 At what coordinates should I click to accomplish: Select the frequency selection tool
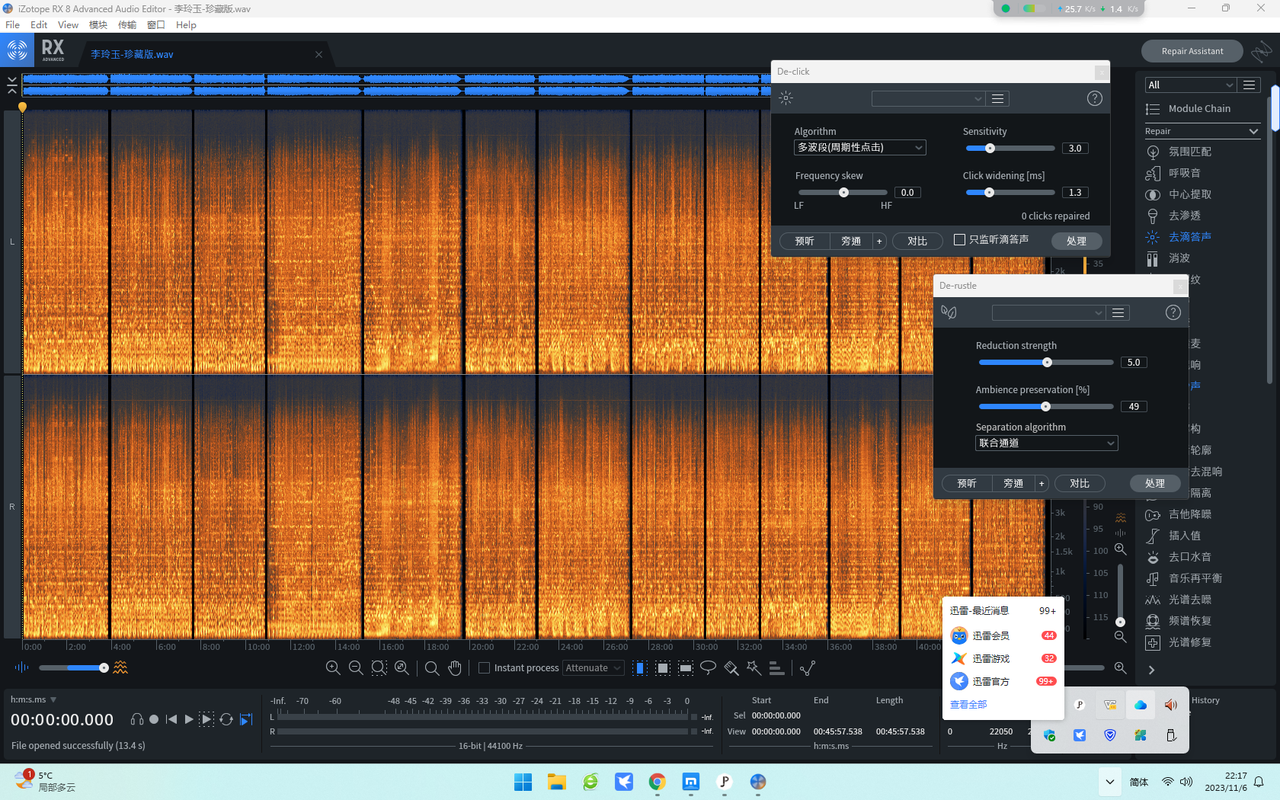coord(685,668)
